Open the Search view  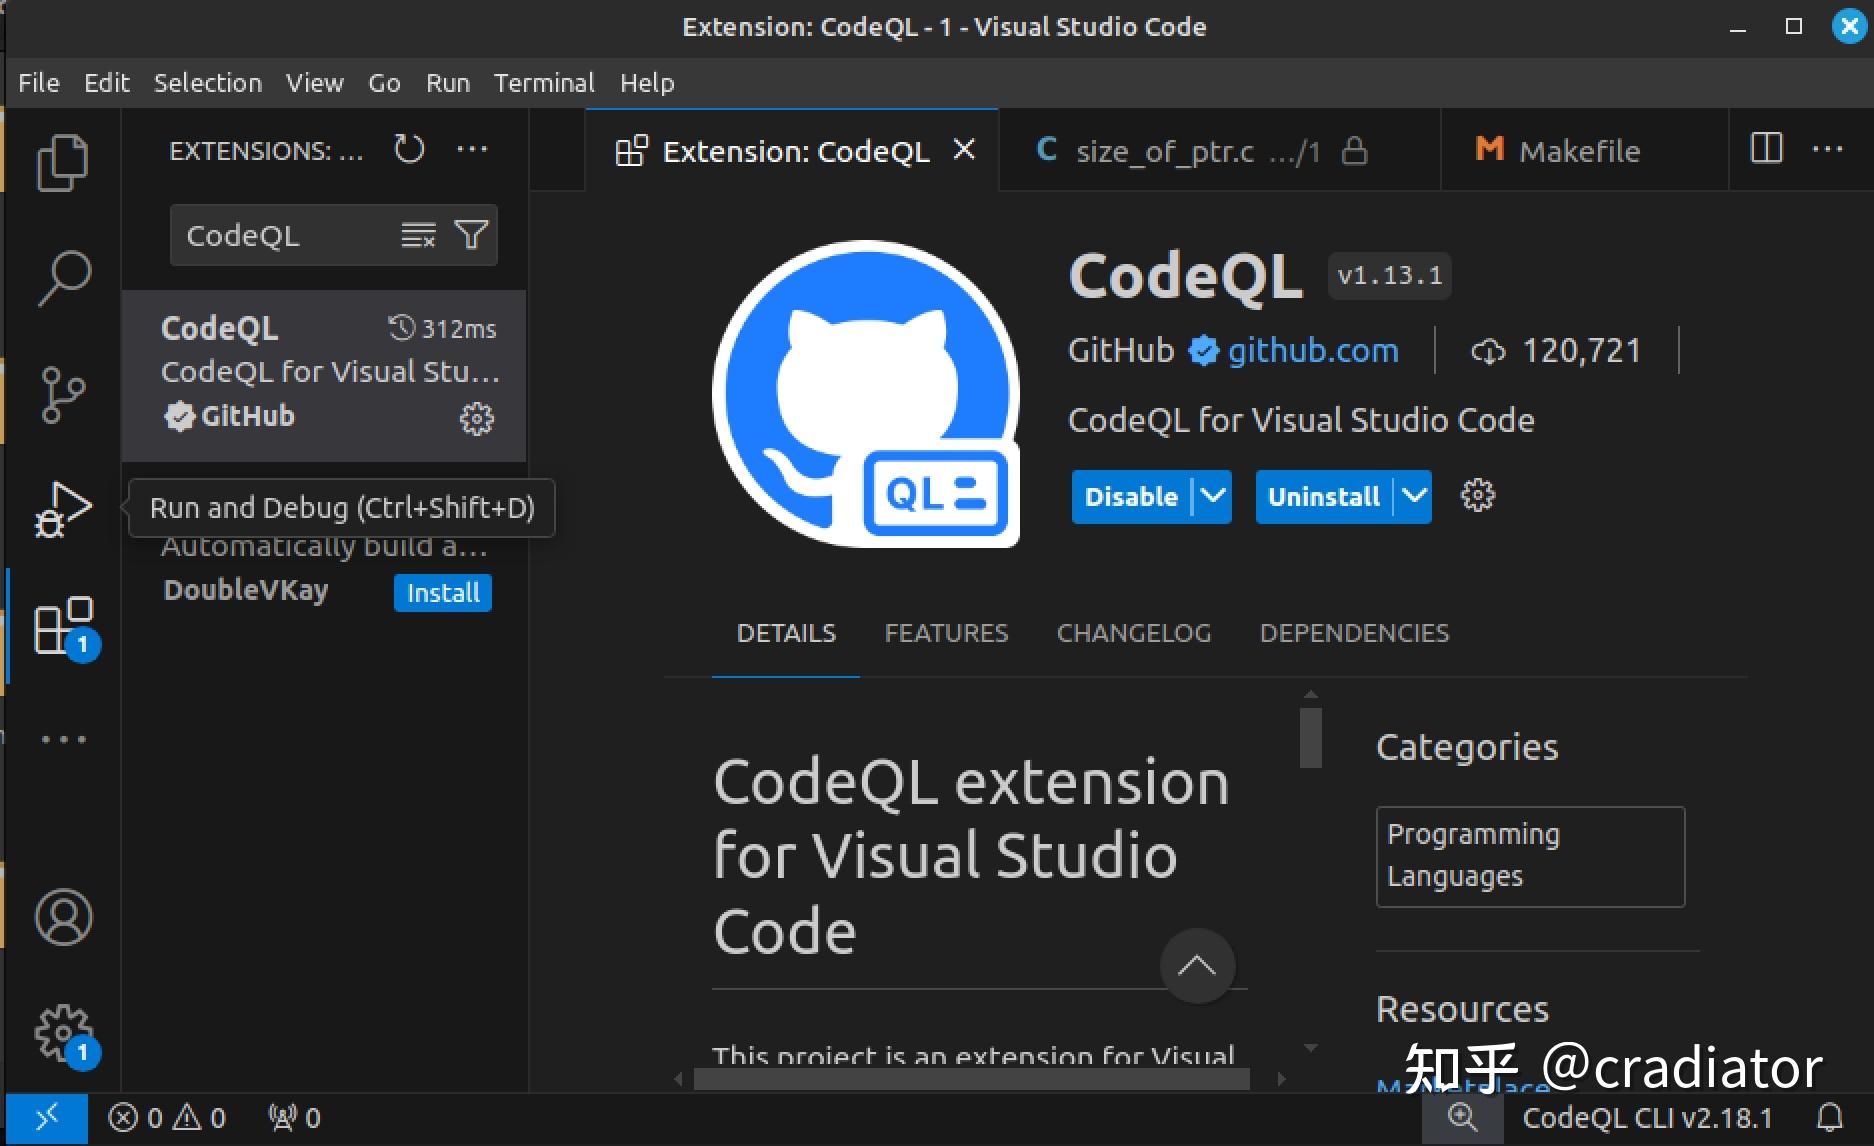63,277
